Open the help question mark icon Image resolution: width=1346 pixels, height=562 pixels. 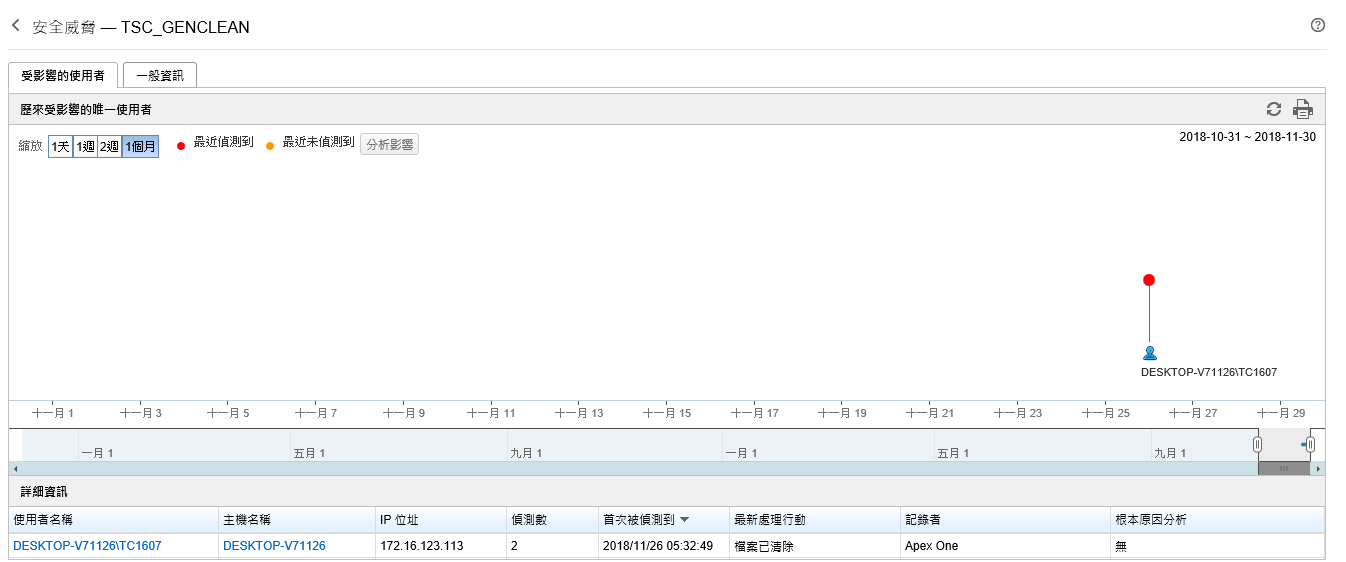pyautogui.click(x=1317, y=26)
